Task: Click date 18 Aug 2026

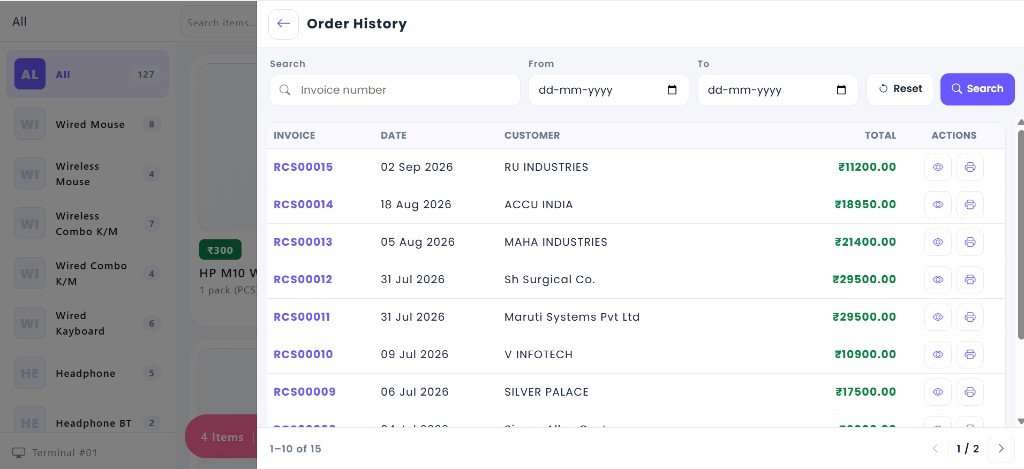Action: point(416,204)
